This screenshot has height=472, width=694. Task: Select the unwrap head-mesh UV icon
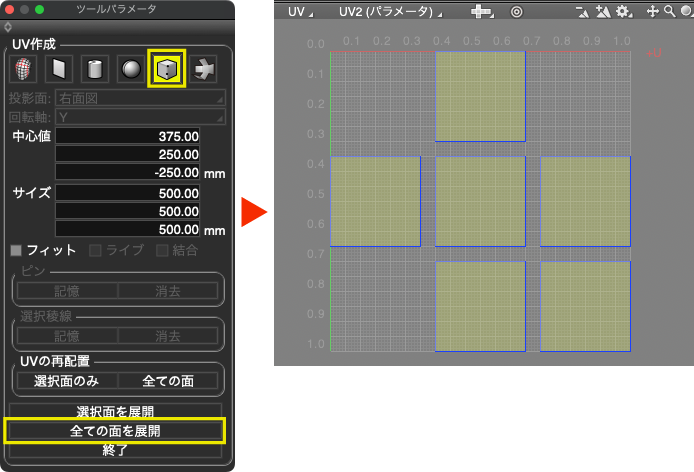pos(23,69)
